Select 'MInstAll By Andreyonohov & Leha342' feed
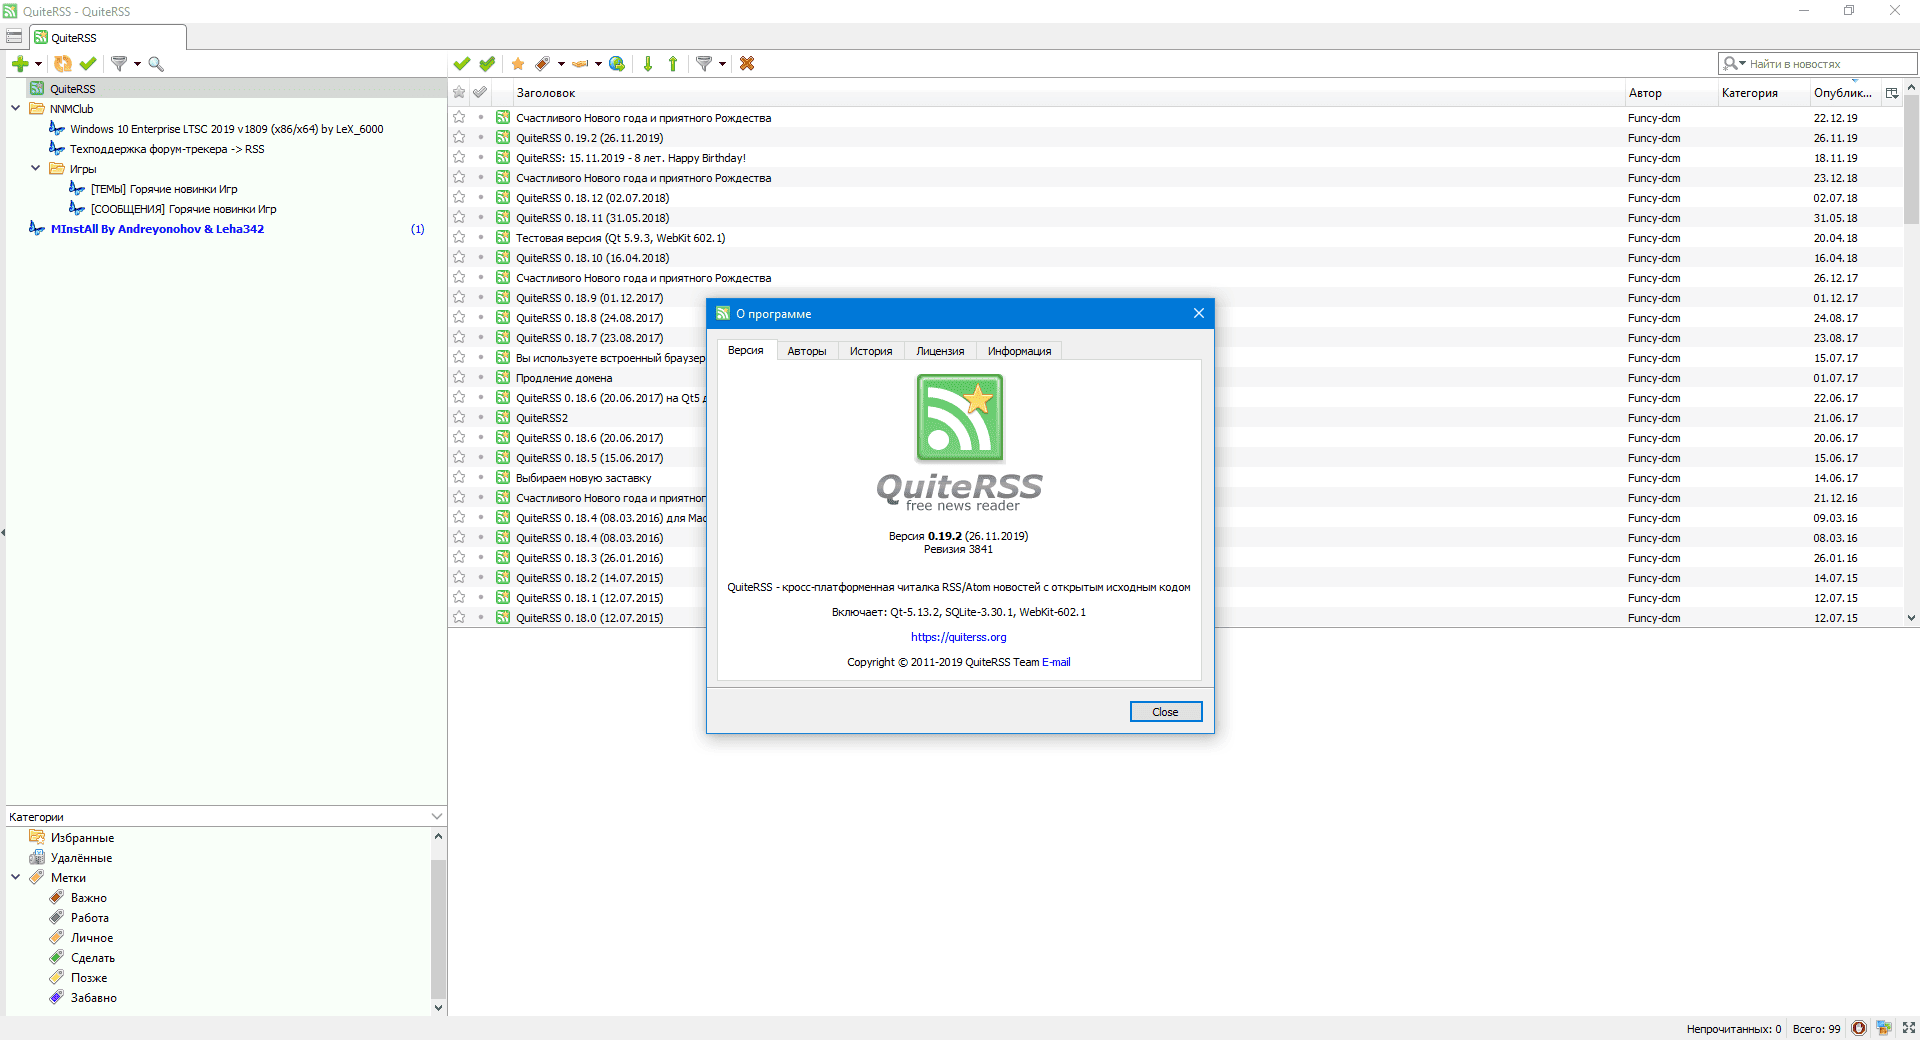1920x1040 pixels. click(157, 229)
